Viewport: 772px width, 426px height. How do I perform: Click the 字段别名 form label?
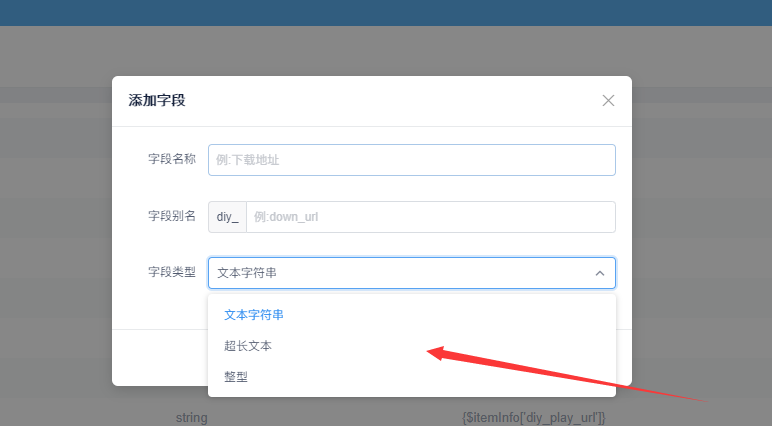172,216
